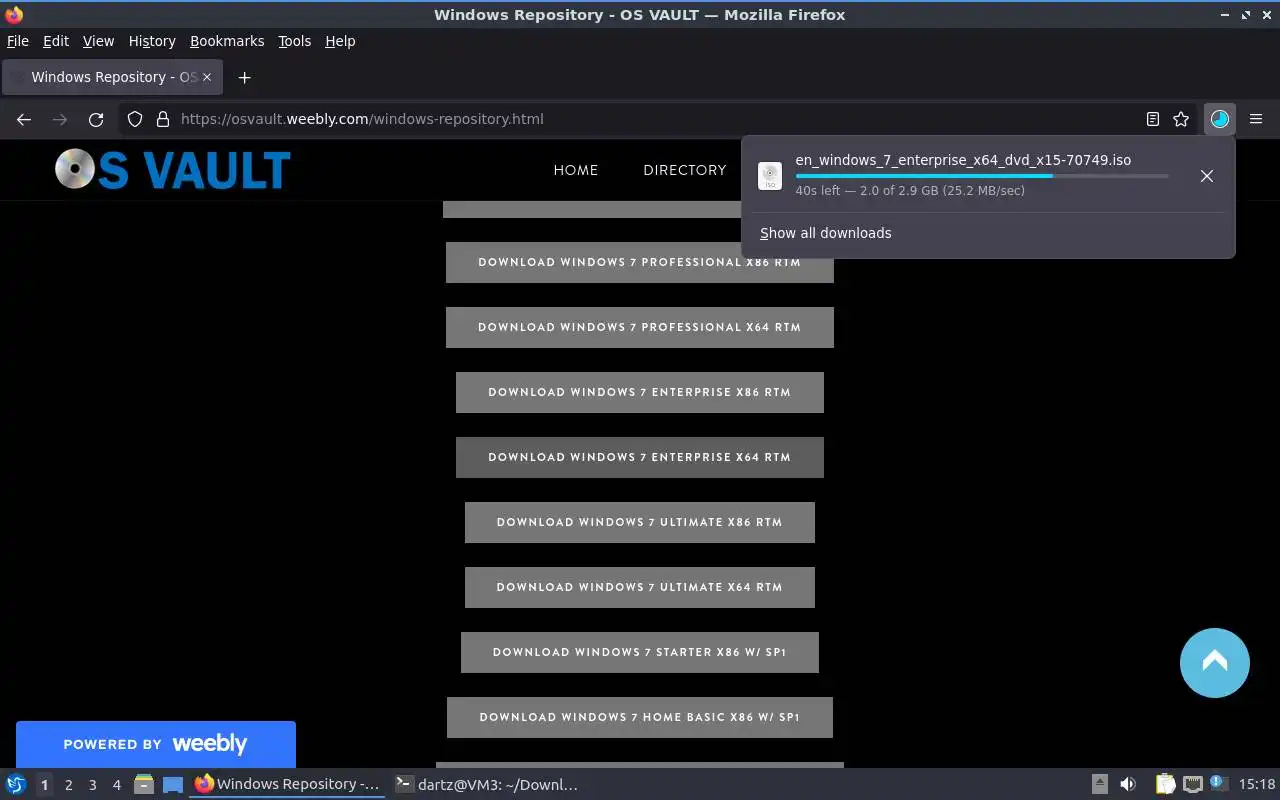1280x800 pixels.
Task: Reload the current page
Action: coord(96,119)
